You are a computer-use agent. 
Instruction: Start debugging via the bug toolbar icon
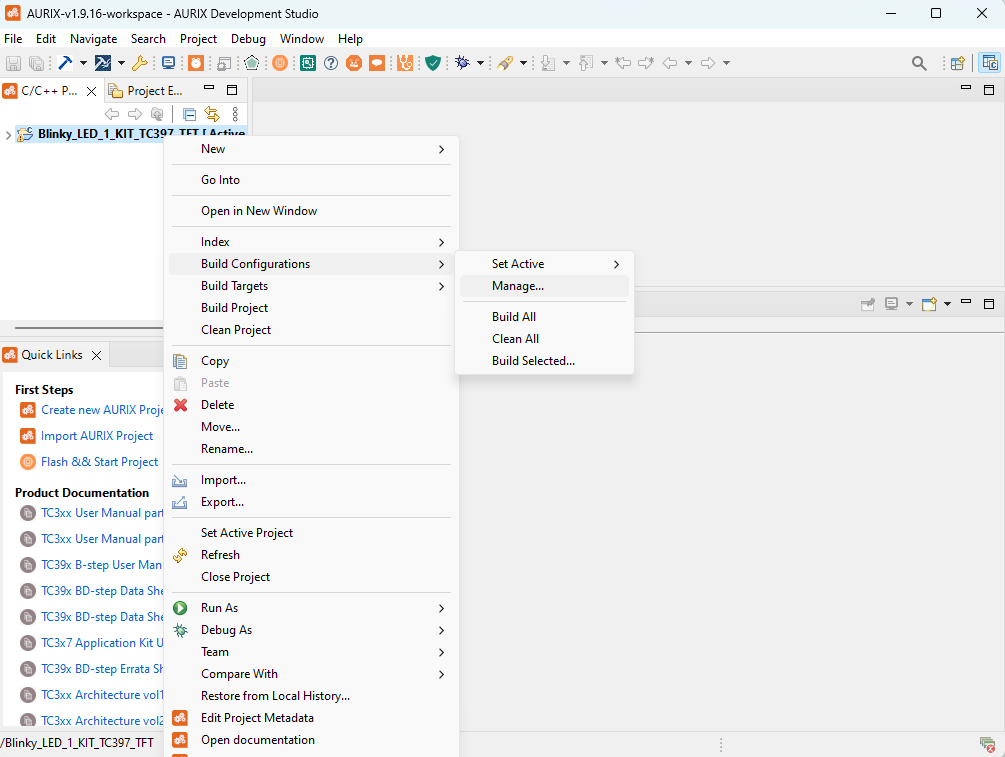pyautogui.click(x=460, y=62)
